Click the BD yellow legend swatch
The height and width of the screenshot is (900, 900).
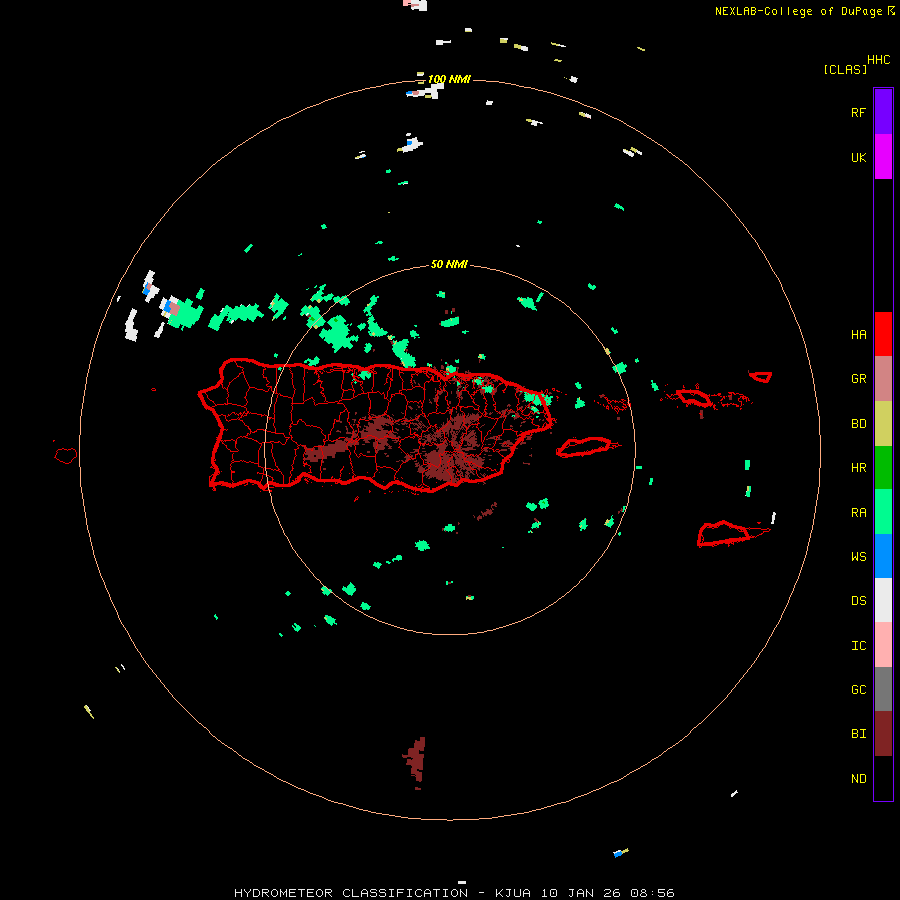pos(883,424)
